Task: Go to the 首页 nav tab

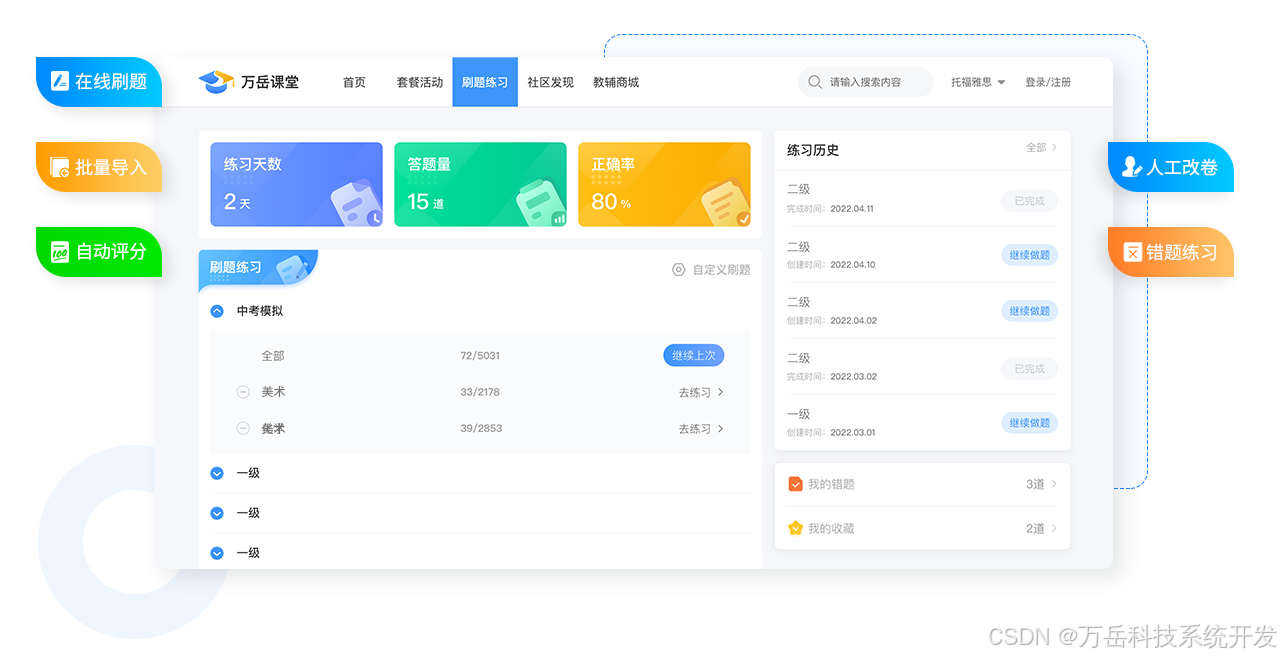Action: pyautogui.click(x=354, y=82)
